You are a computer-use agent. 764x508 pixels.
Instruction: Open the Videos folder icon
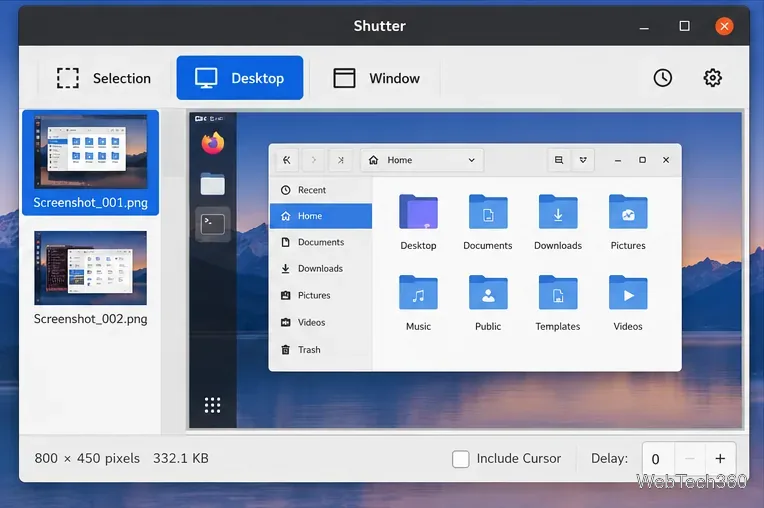(x=628, y=293)
